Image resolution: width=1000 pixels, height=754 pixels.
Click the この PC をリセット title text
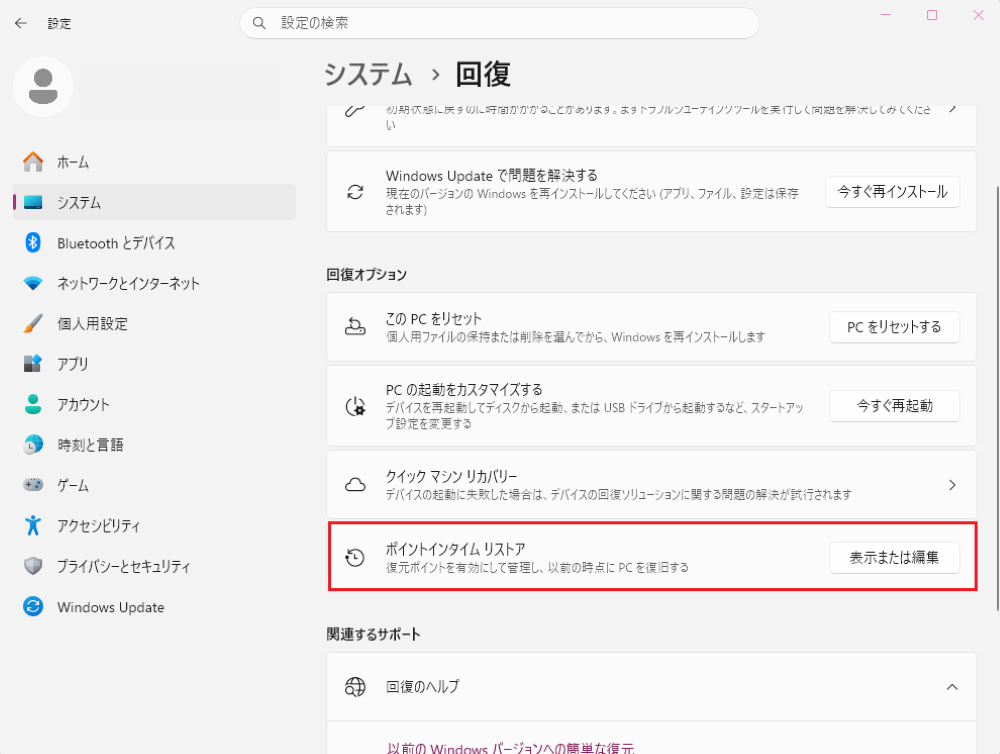(434, 318)
